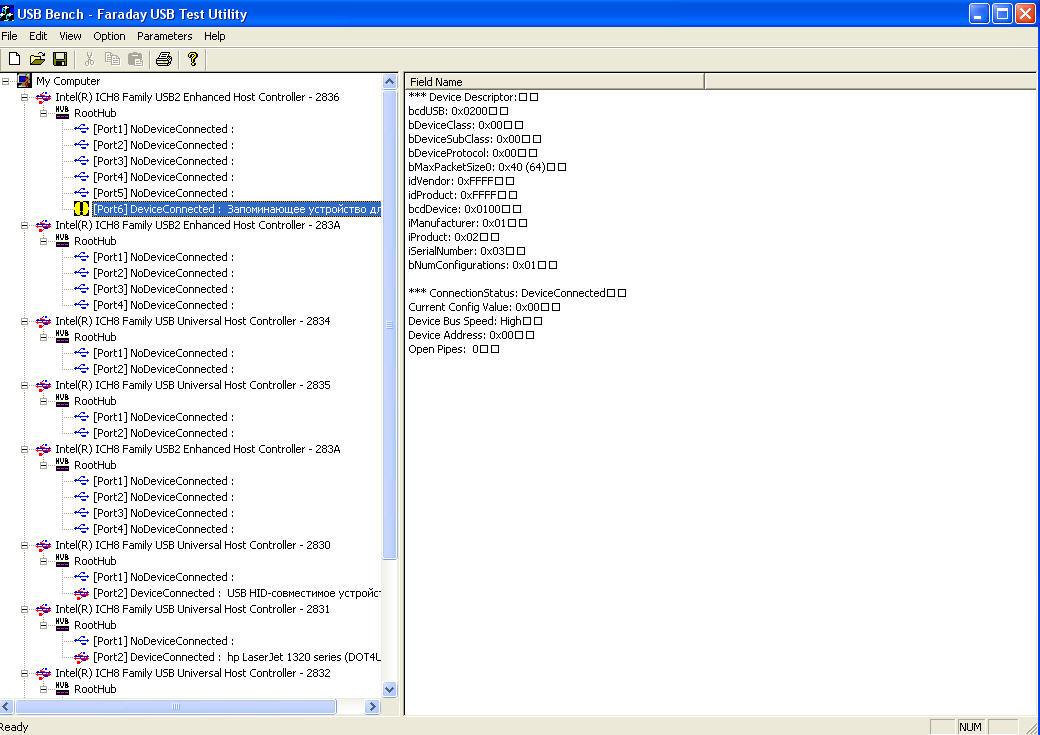The height and width of the screenshot is (735, 1040).
Task: Click the controller 2832 icon
Action: (43, 673)
